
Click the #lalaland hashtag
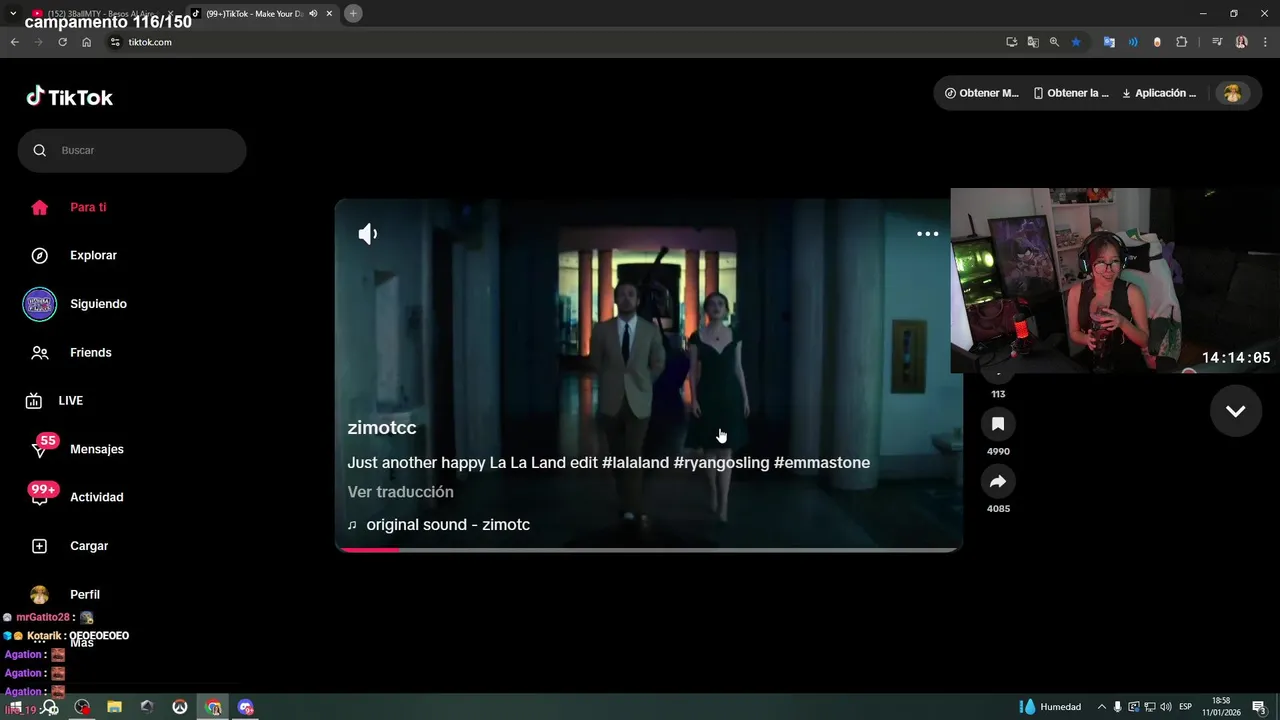[x=635, y=463]
